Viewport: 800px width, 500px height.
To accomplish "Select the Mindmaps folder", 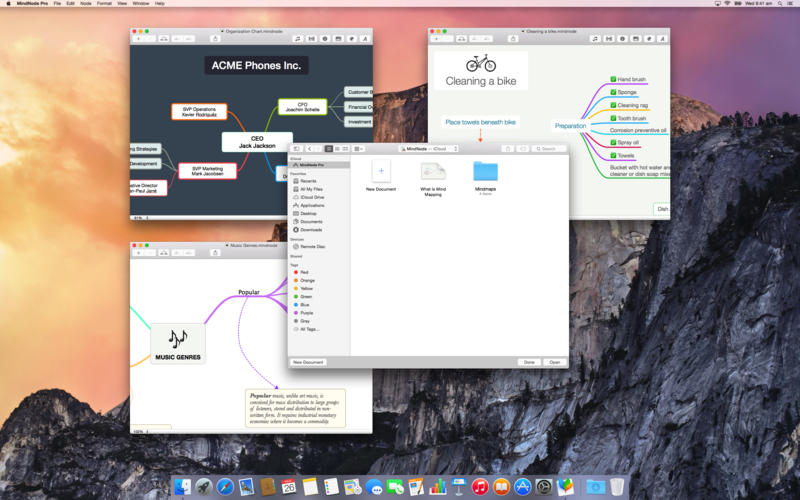I will tap(486, 172).
